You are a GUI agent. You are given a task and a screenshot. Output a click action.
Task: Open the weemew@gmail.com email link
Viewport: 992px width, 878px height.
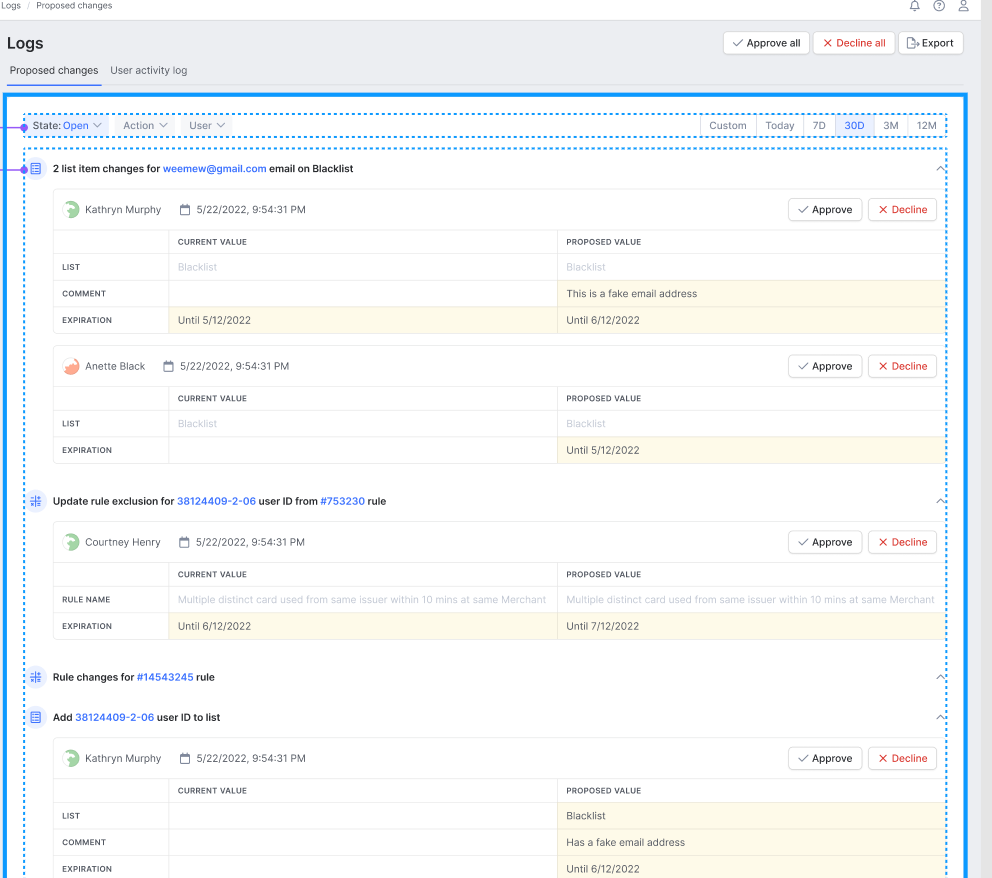point(214,169)
